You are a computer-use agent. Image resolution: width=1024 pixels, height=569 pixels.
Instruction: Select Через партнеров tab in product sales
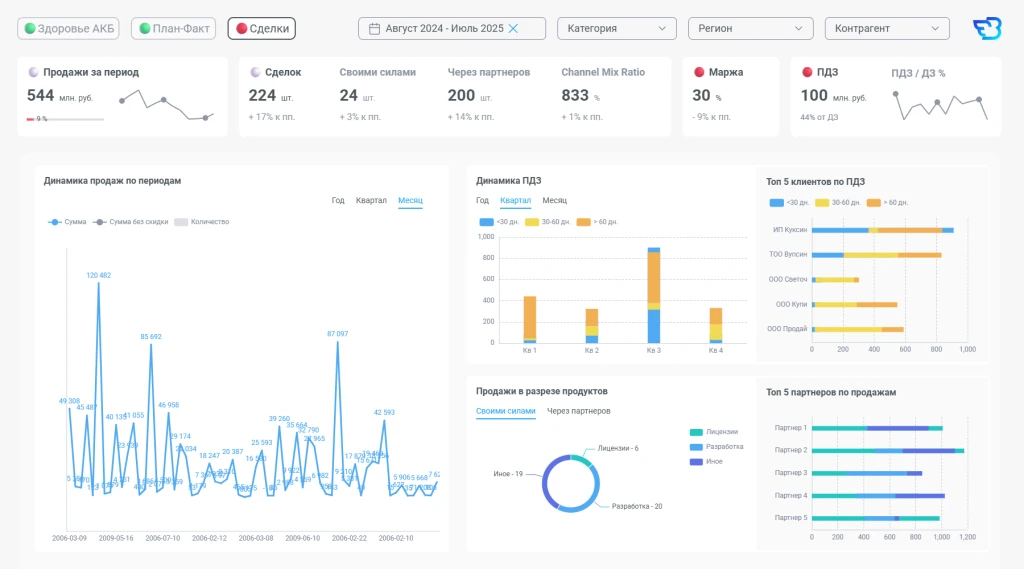[578, 411]
